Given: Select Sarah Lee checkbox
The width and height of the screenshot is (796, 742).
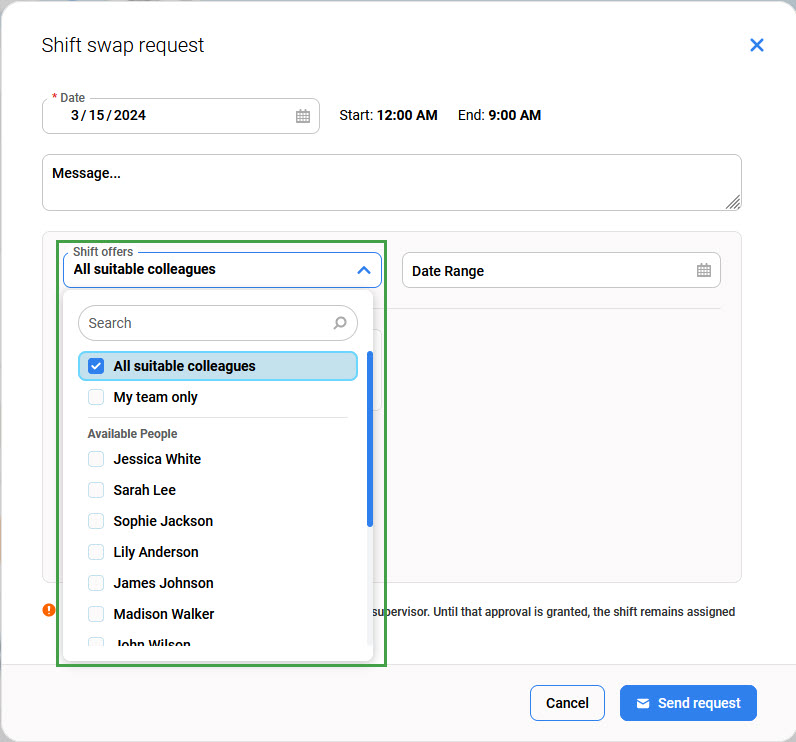Looking at the screenshot, I should click(96, 490).
